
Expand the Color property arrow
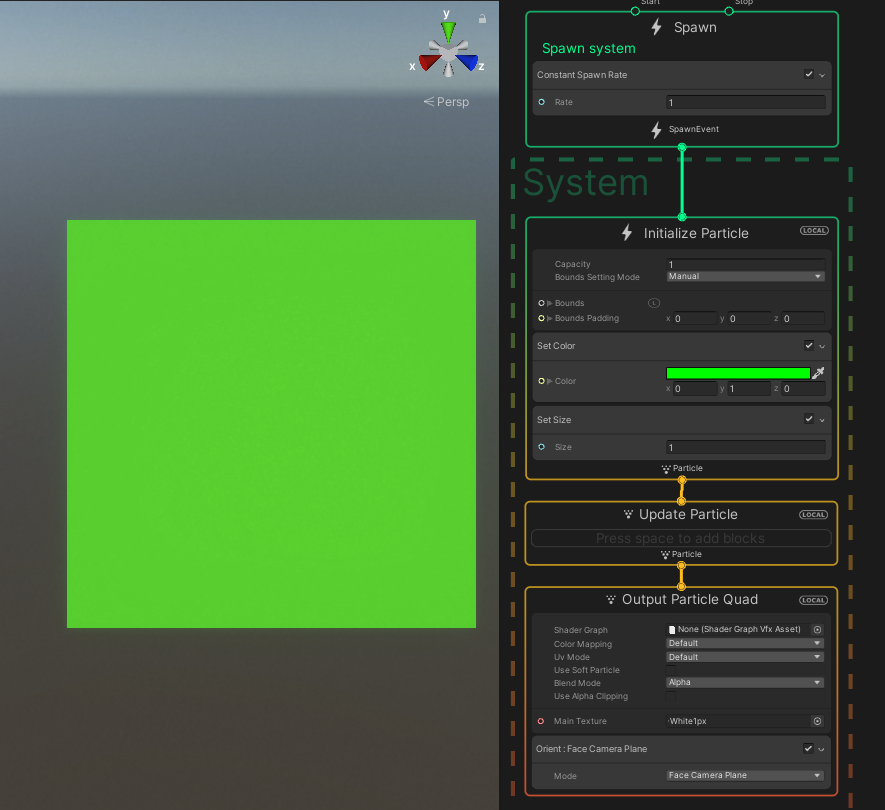click(x=550, y=381)
